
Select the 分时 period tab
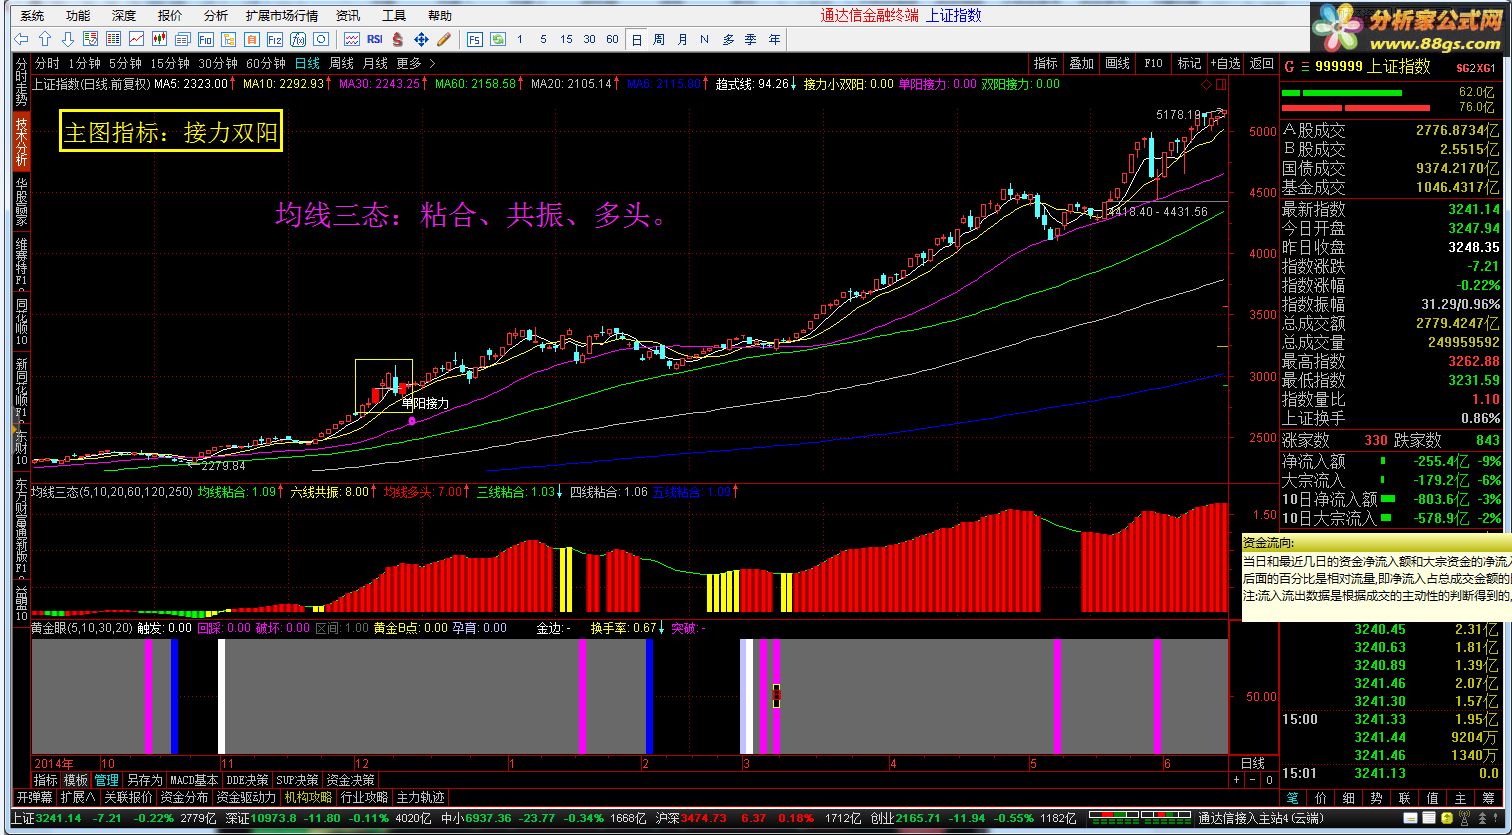click(x=47, y=63)
